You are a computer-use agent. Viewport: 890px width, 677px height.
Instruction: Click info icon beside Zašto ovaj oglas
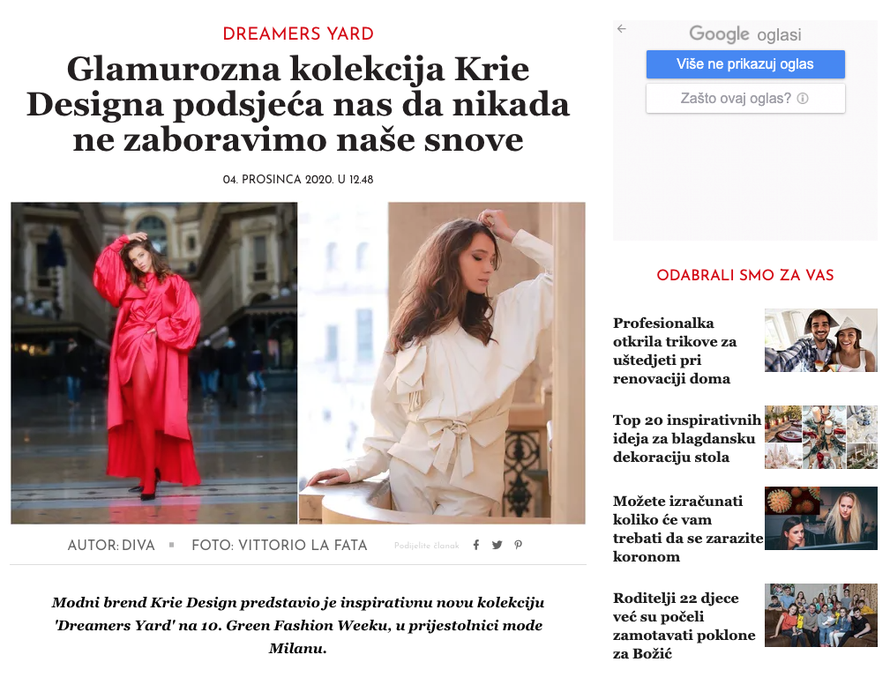click(x=803, y=99)
